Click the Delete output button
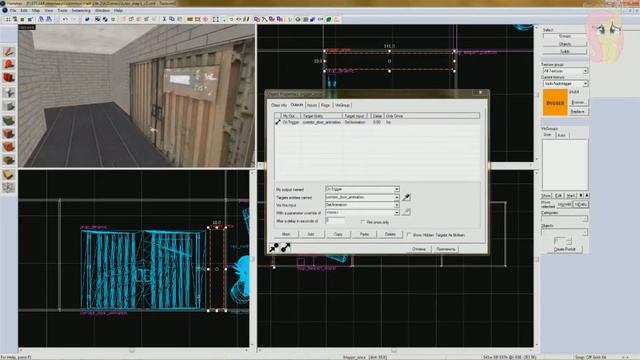 pos(390,234)
